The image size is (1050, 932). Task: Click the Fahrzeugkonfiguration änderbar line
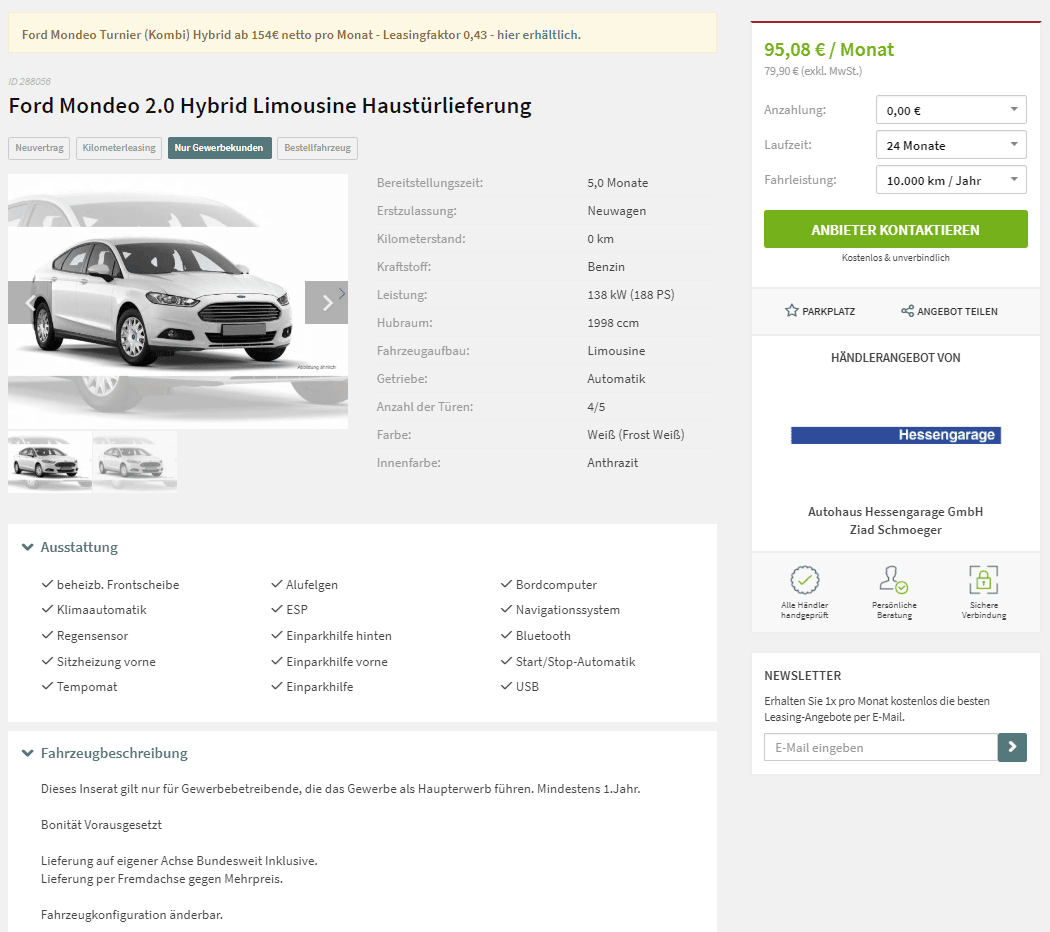coord(132,915)
